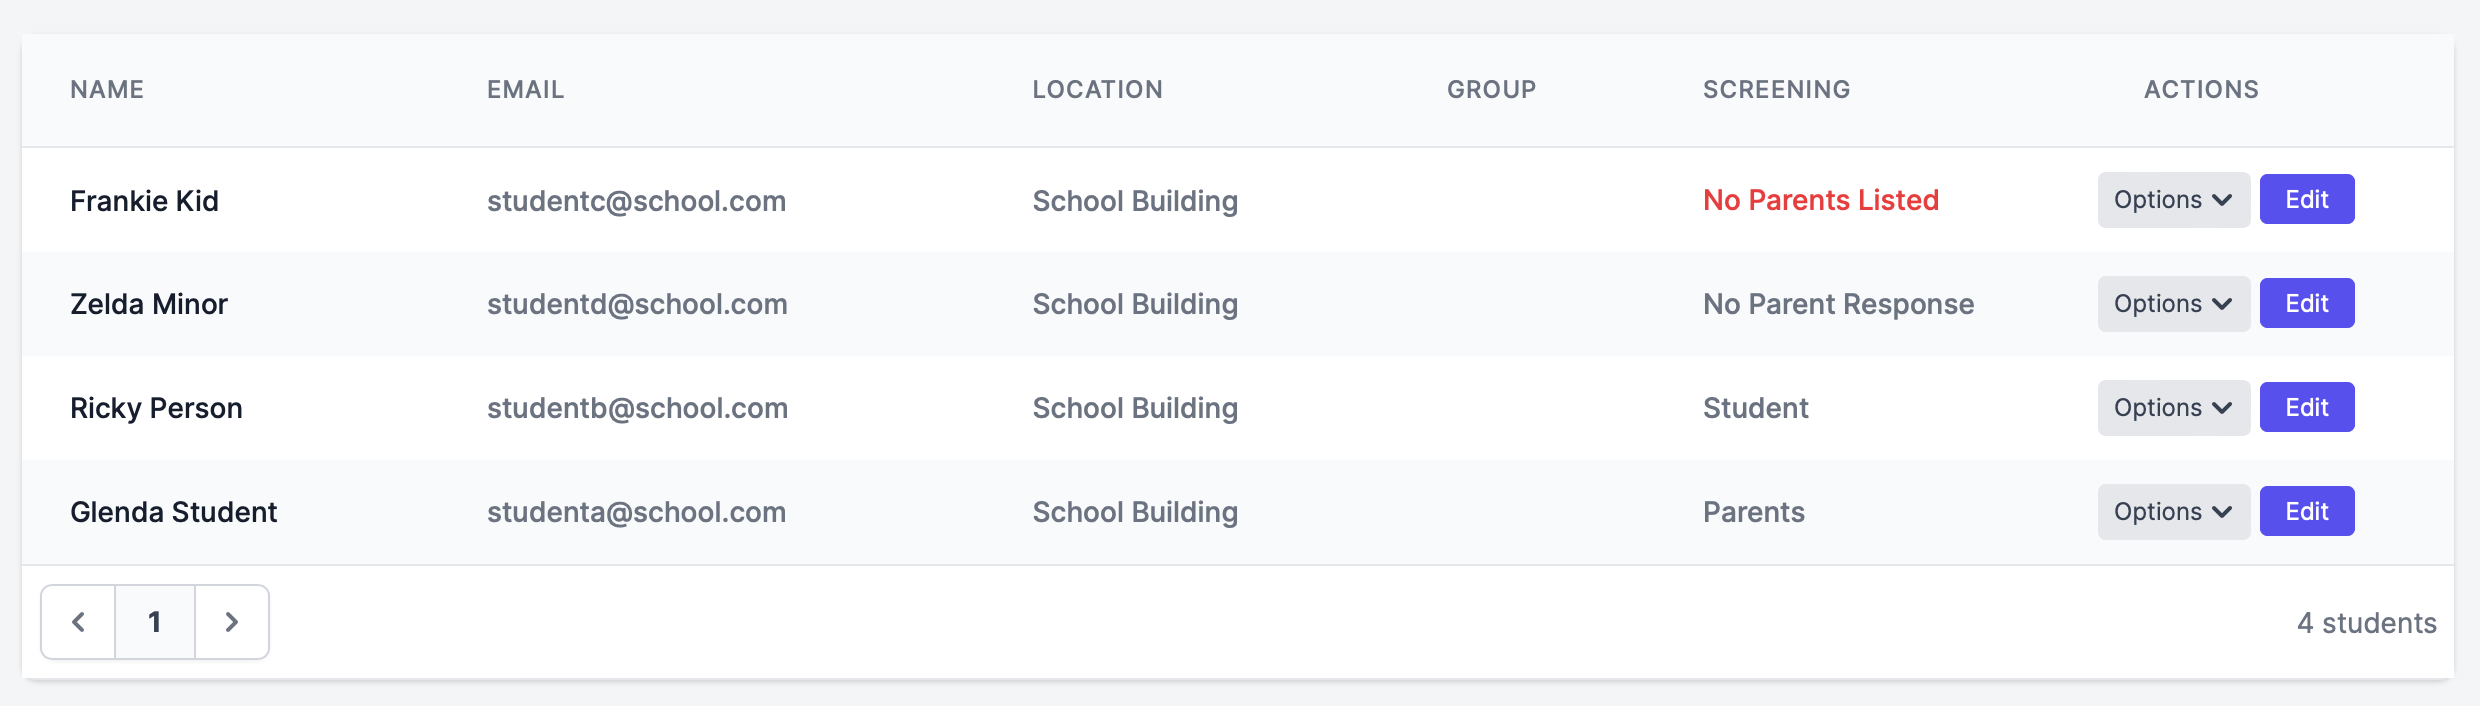Open Options dropdown for Ricky Person
The image size is (2480, 706).
(x=2173, y=408)
